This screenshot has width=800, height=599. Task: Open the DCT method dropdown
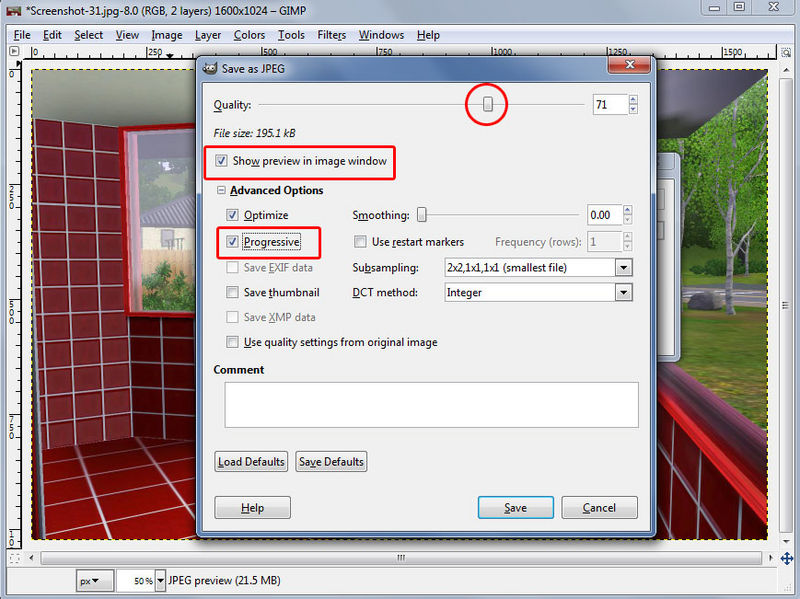624,293
